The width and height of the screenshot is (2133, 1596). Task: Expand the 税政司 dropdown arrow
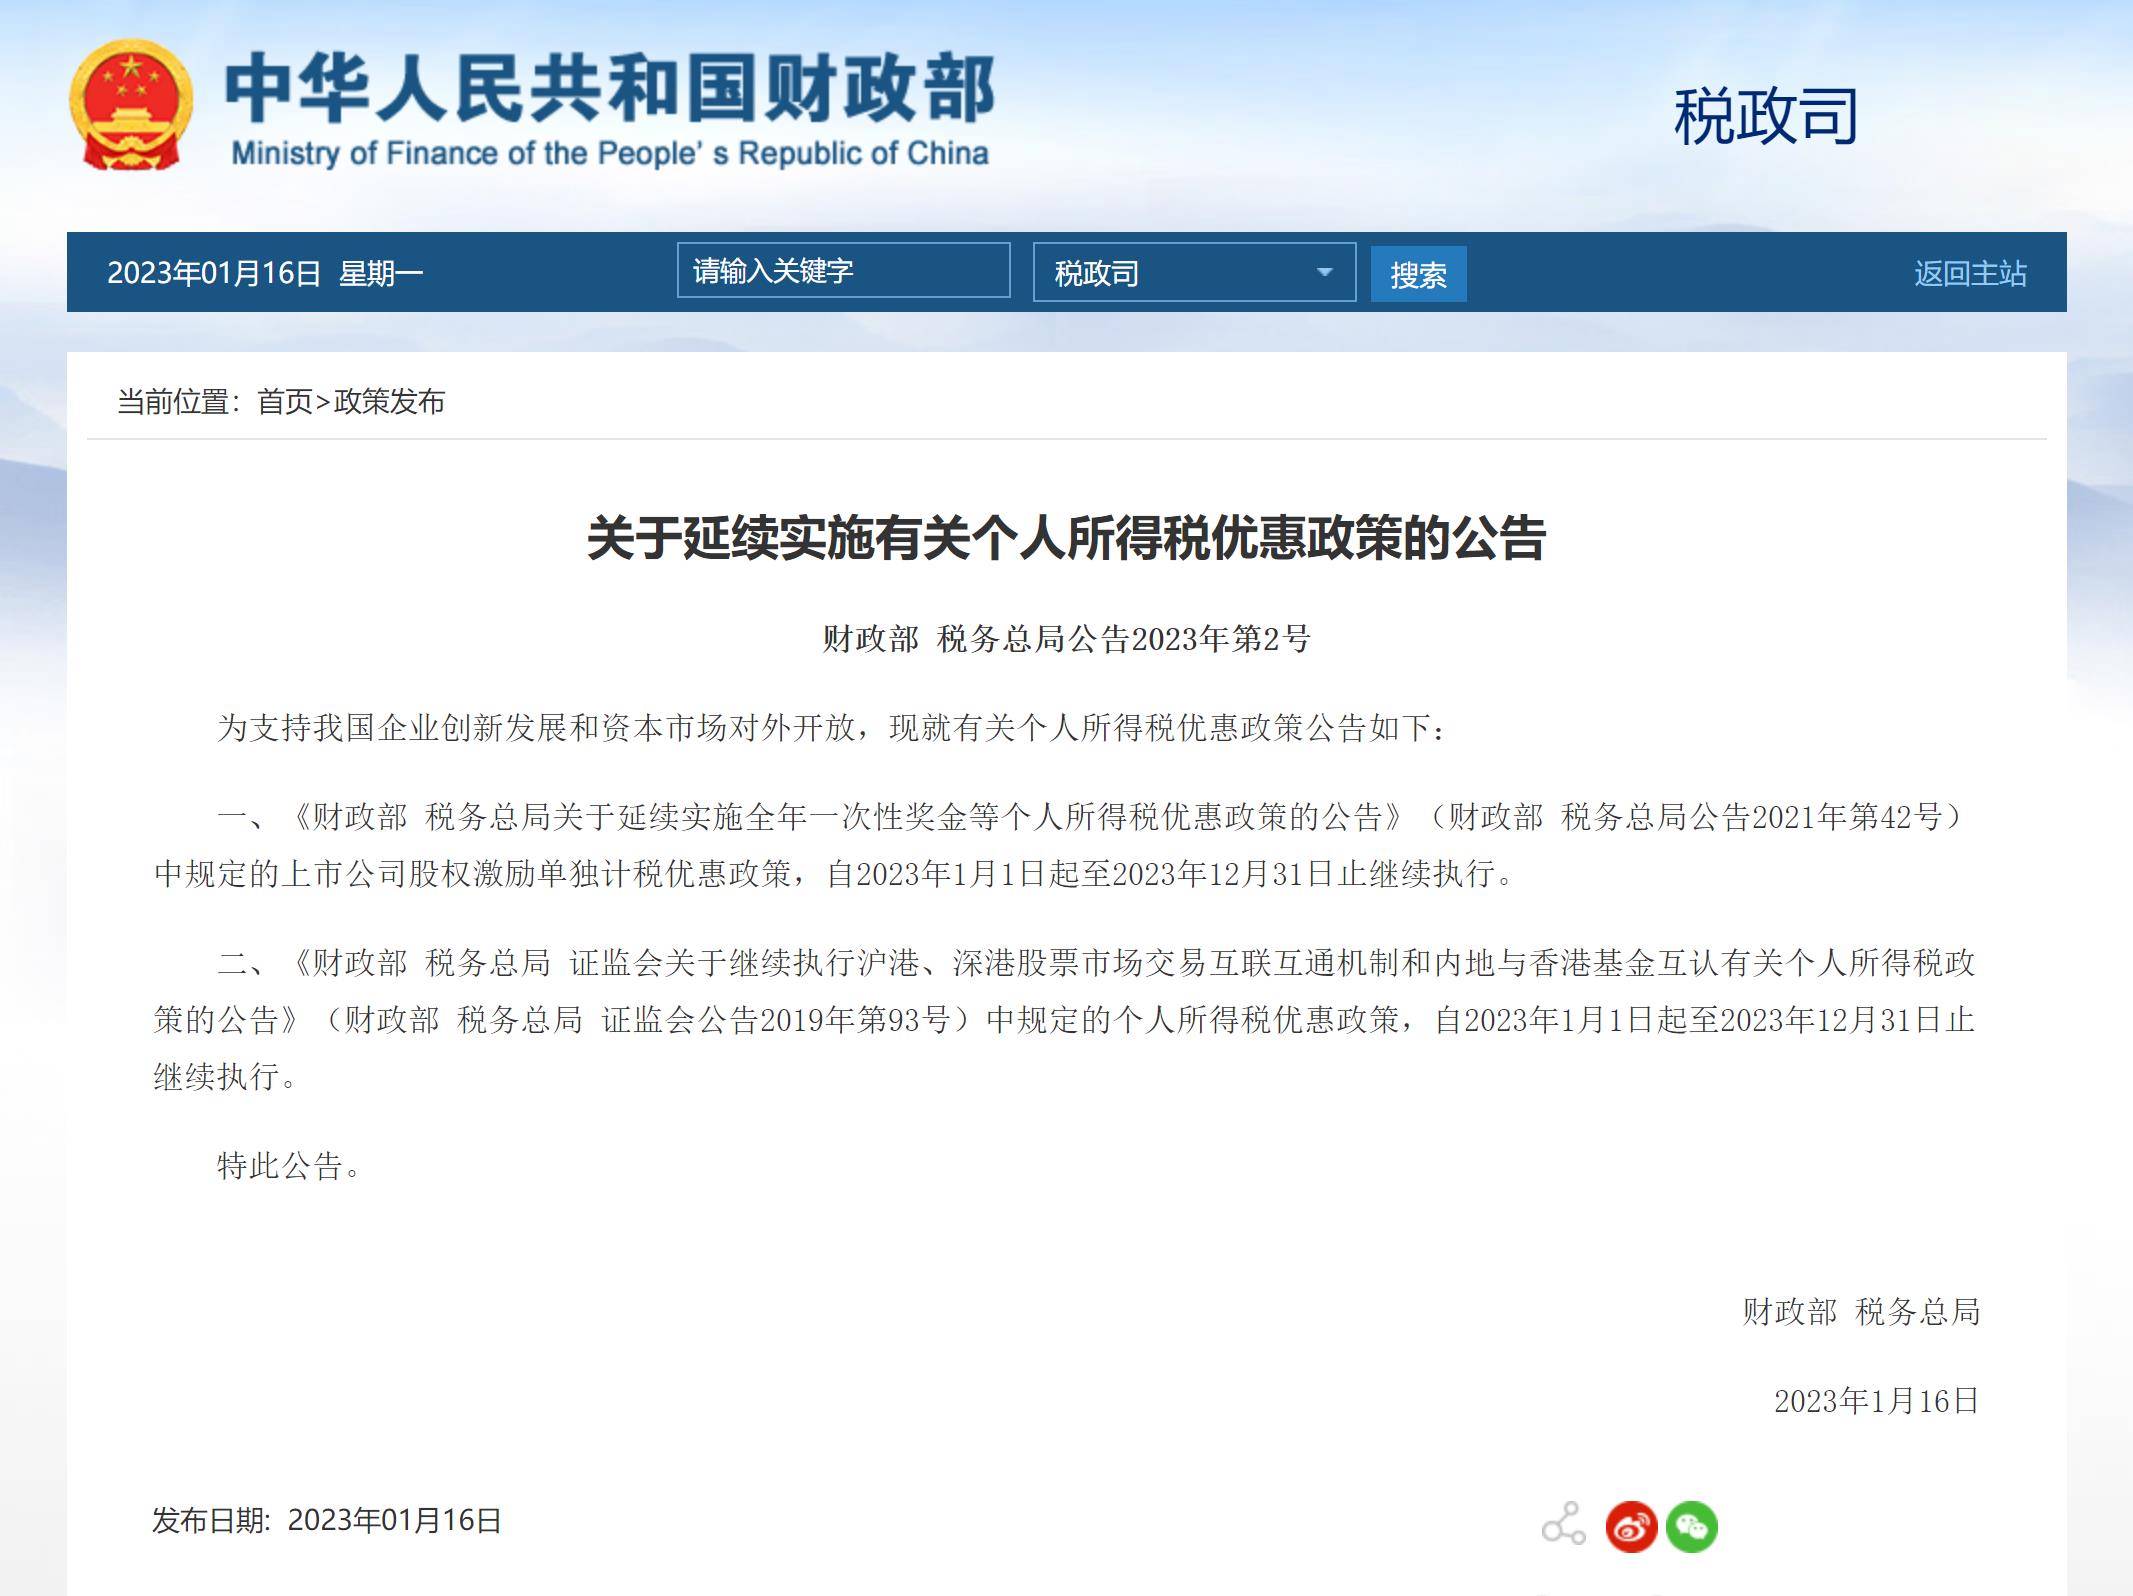point(1324,272)
